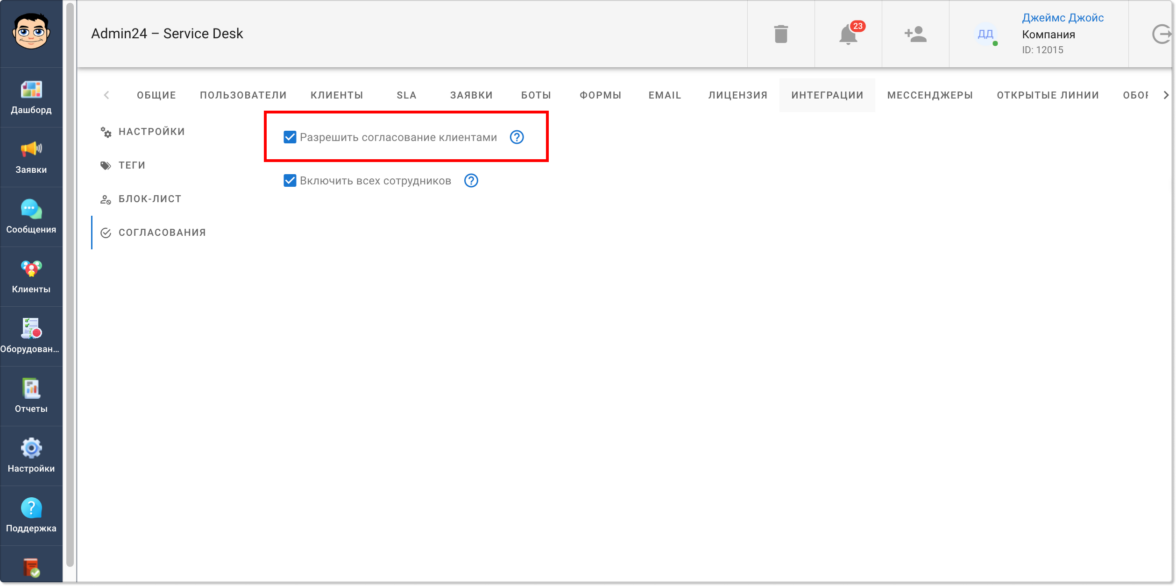Click the ID: 12015 text
The image size is (1176, 586).
point(1042,50)
